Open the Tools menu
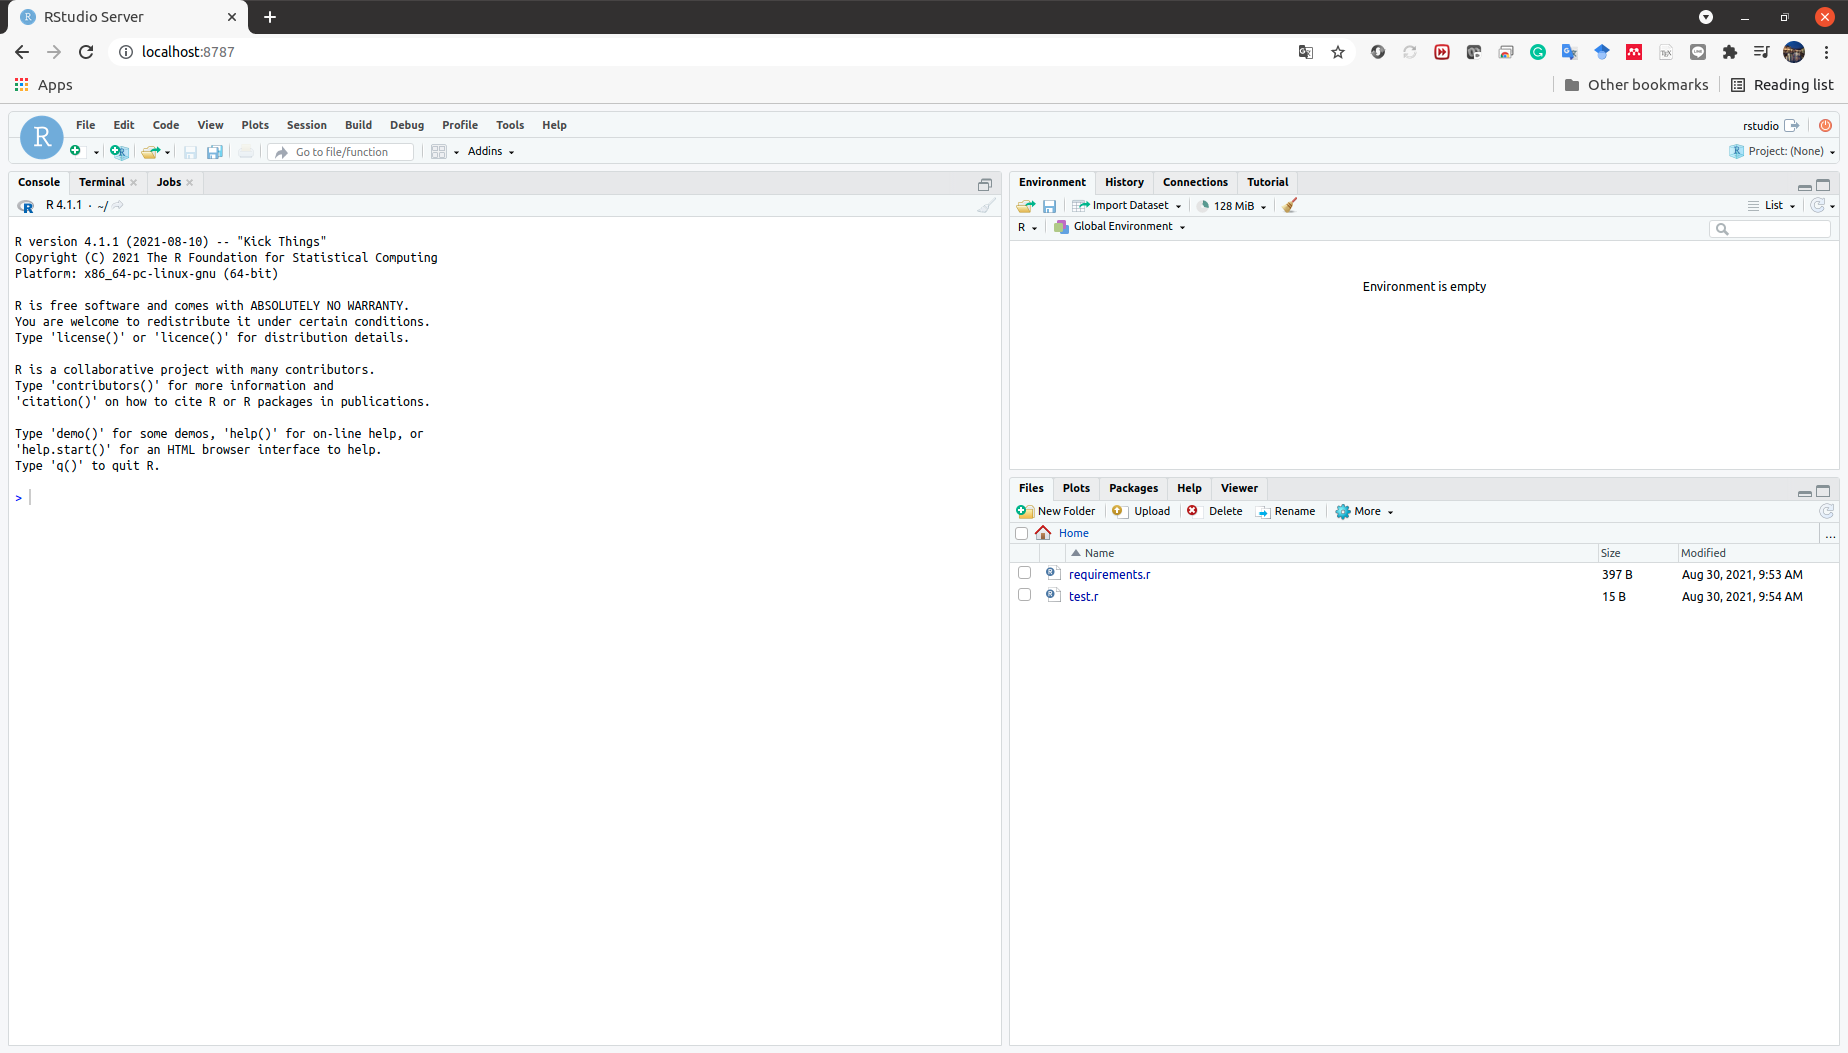This screenshot has height=1053, width=1848. (510, 125)
